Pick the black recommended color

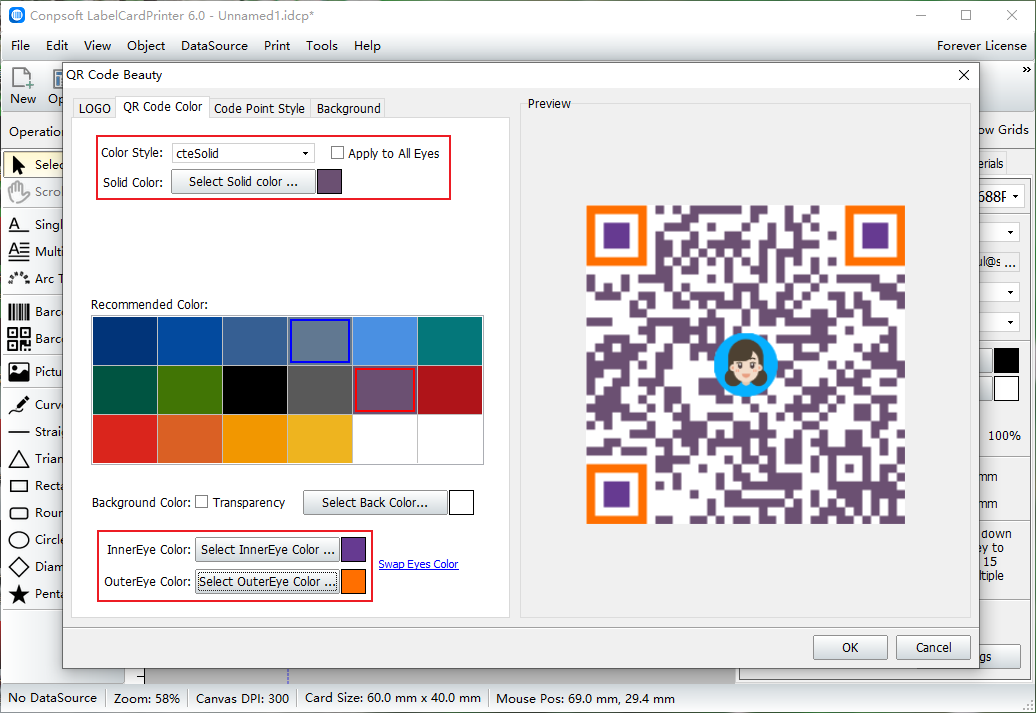pyautogui.click(x=255, y=390)
